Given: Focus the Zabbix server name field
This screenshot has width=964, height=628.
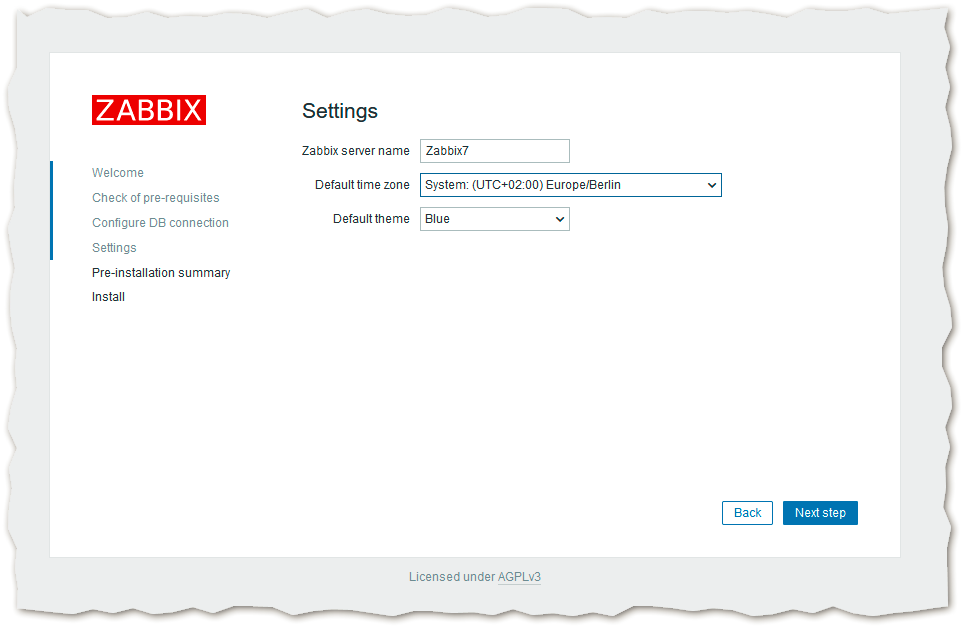Looking at the screenshot, I should pyautogui.click(x=494, y=151).
